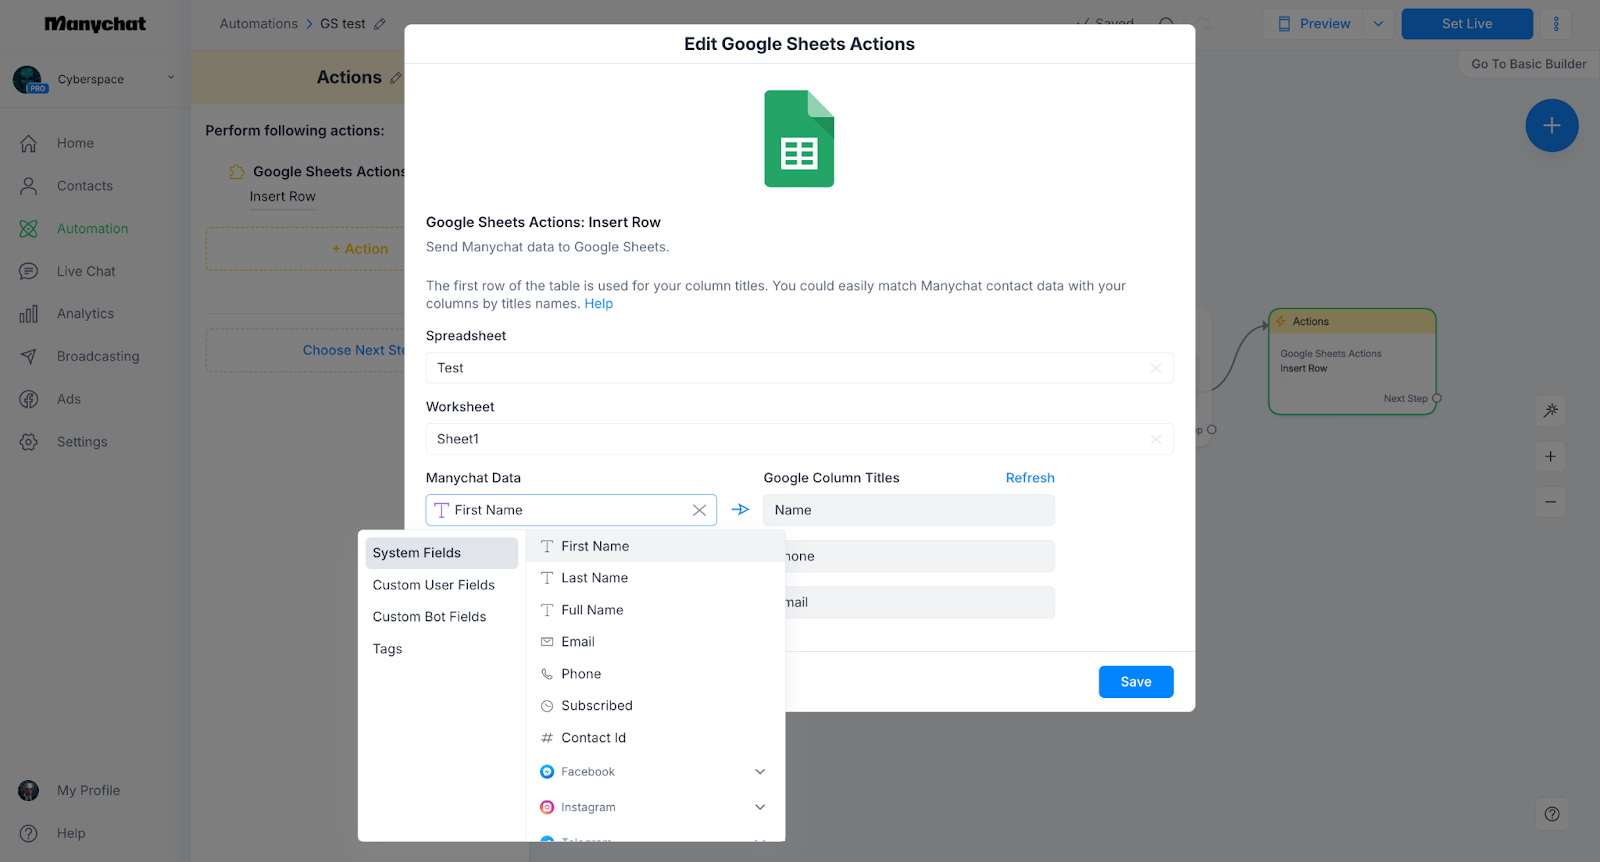The image size is (1600, 862).
Task: Expand the Instagram fields group
Action: pyautogui.click(x=759, y=807)
